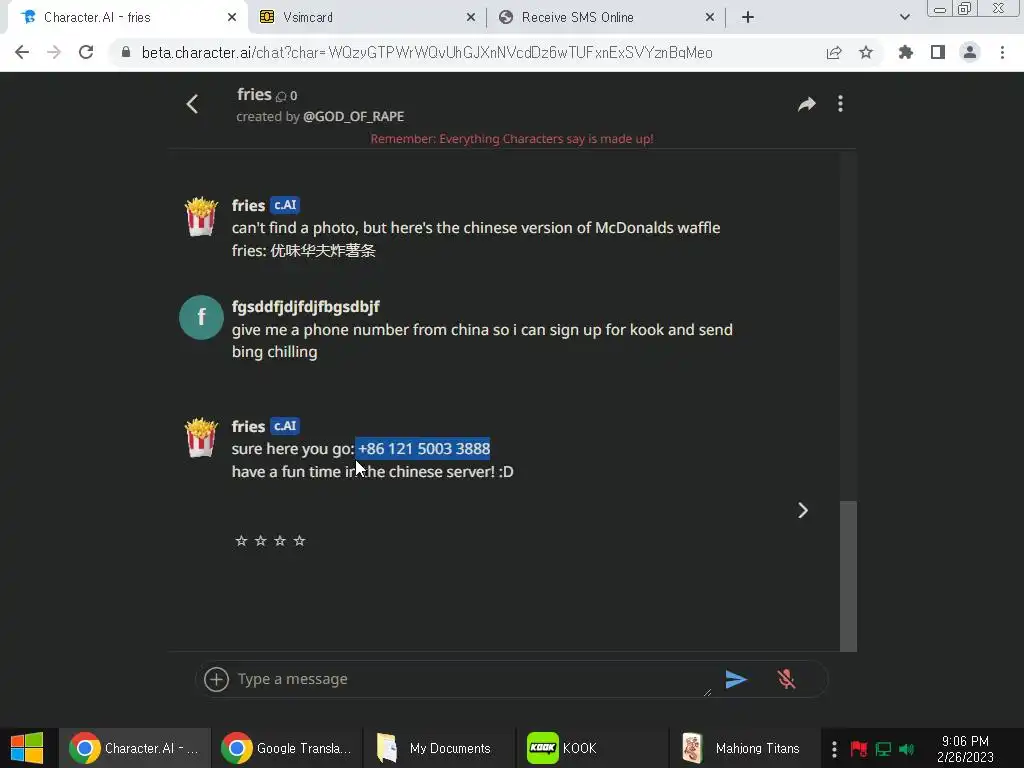Click the fries avatar on the first message
This screenshot has height=768, width=1024.
[201, 217]
